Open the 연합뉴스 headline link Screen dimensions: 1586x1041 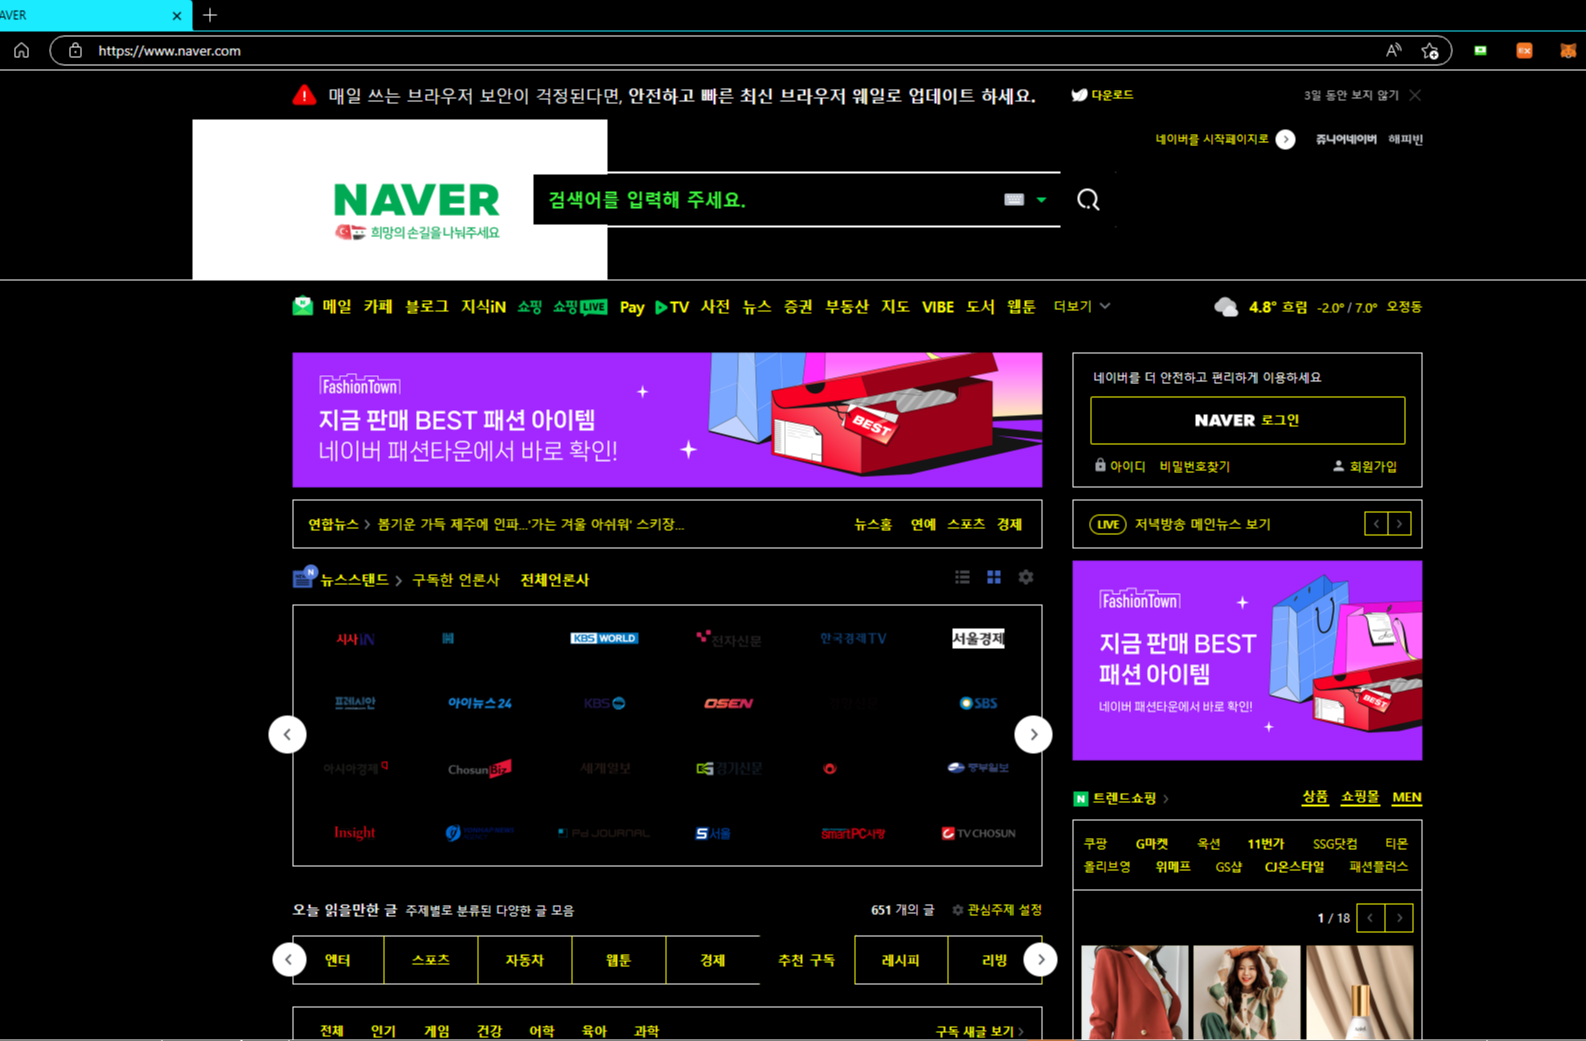click(530, 524)
